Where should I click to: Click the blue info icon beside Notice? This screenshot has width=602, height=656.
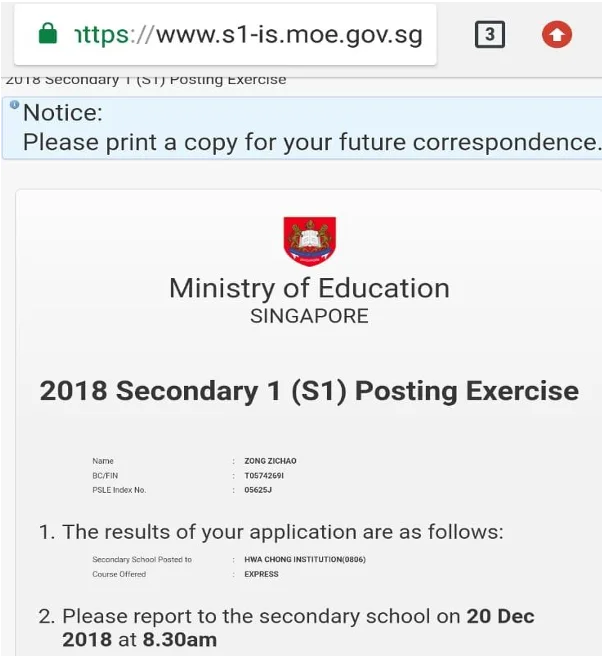coord(14,105)
